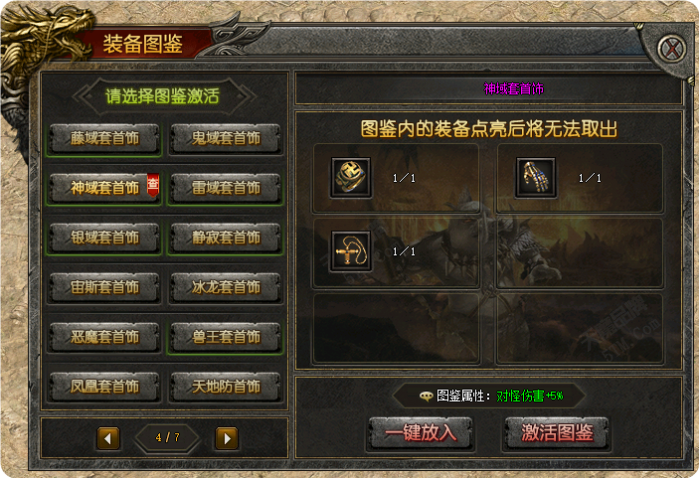The width and height of the screenshot is (699, 478).
Task: Open the 凤凰套首饰 set
Action: tap(104, 386)
